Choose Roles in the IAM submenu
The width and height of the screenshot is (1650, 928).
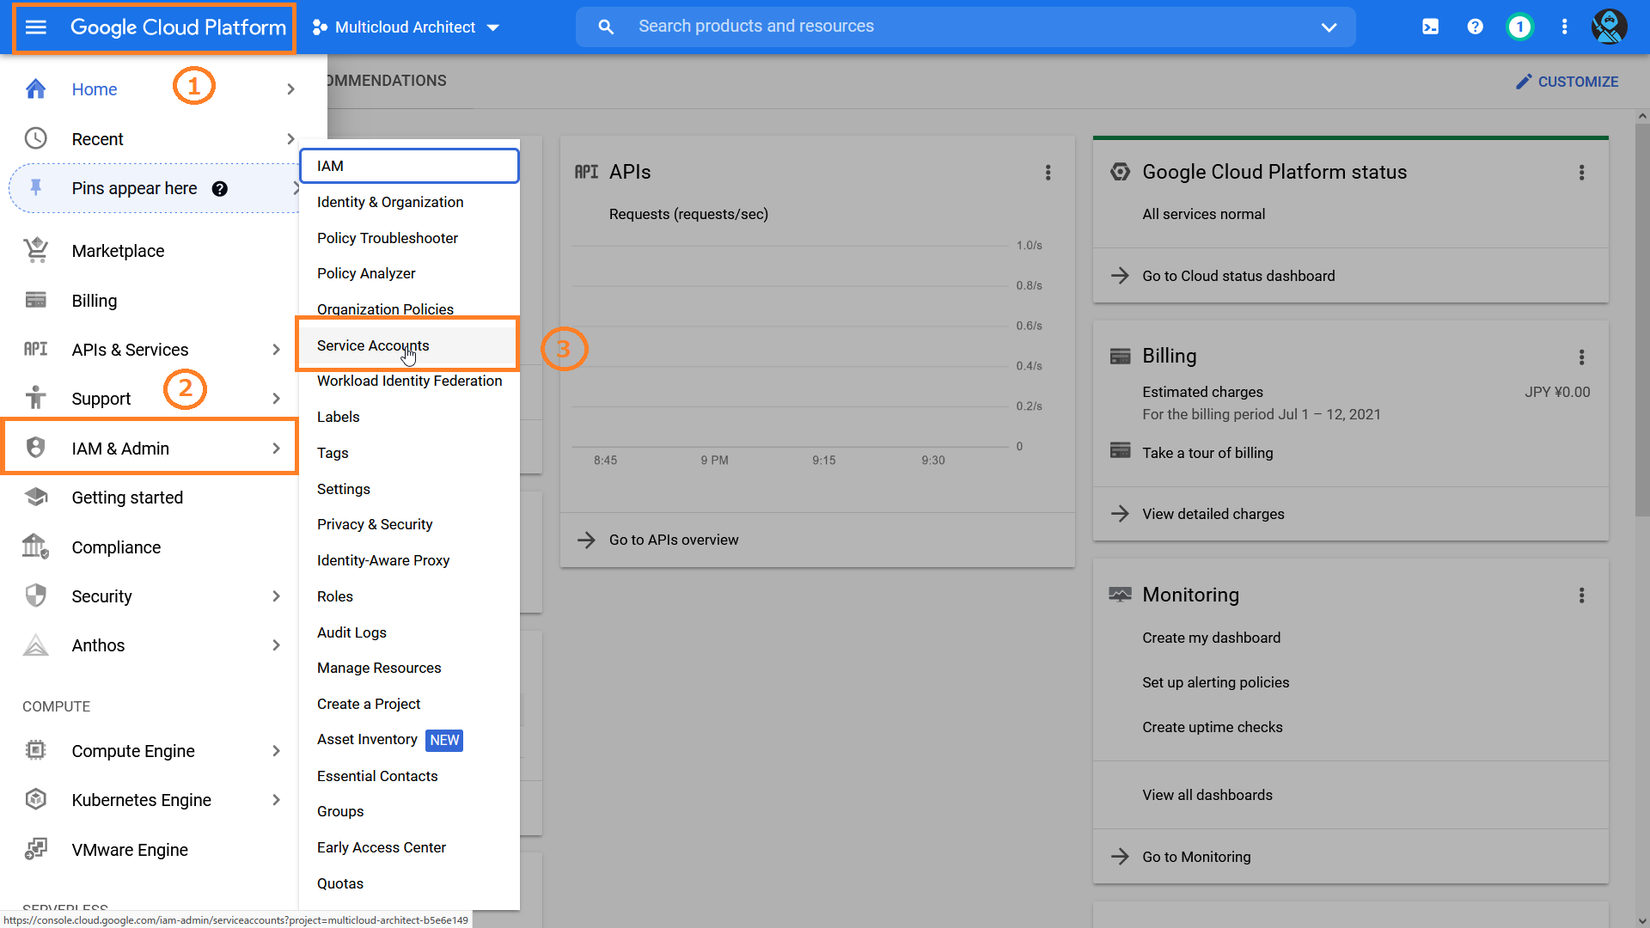click(335, 597)
